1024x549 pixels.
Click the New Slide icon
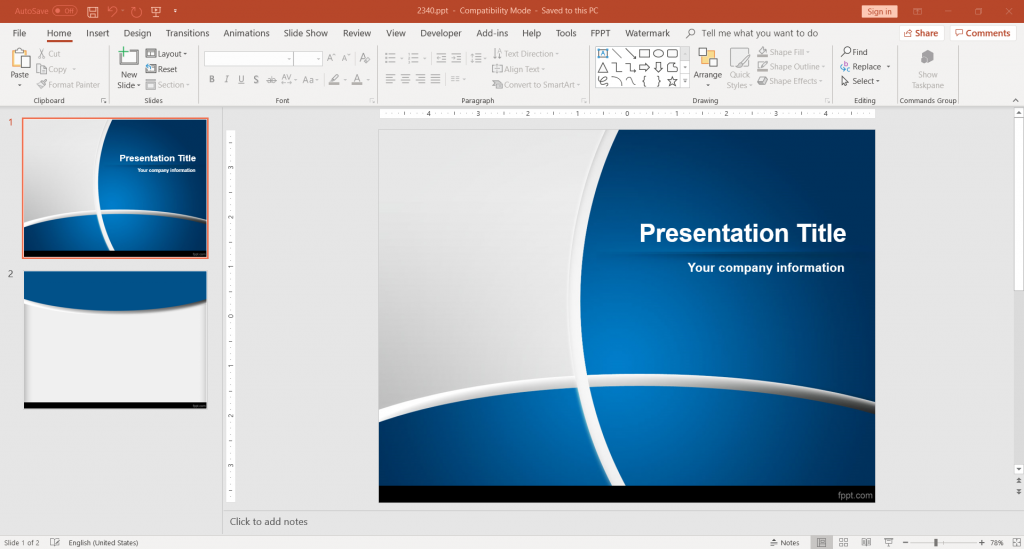point(129,57)
